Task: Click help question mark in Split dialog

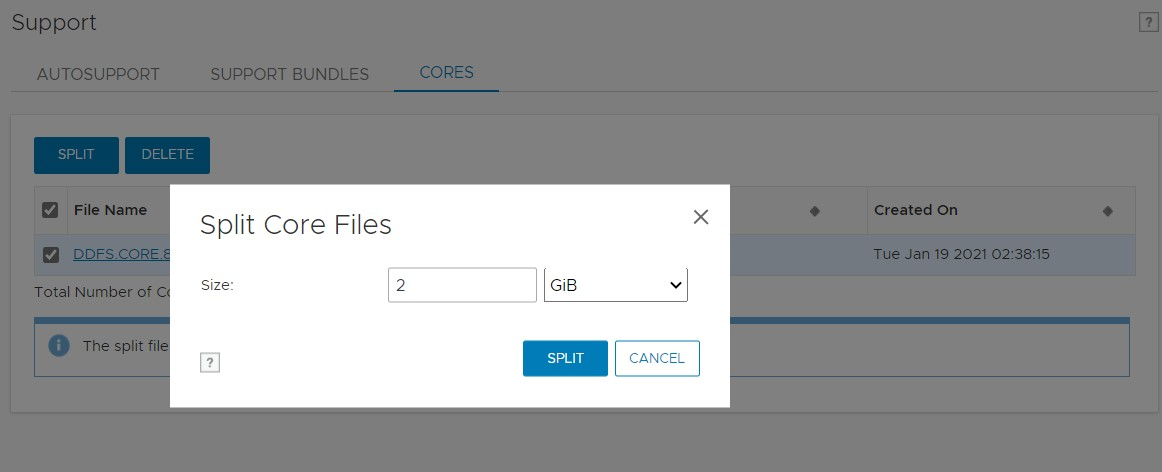Action: tap(210, 363)
